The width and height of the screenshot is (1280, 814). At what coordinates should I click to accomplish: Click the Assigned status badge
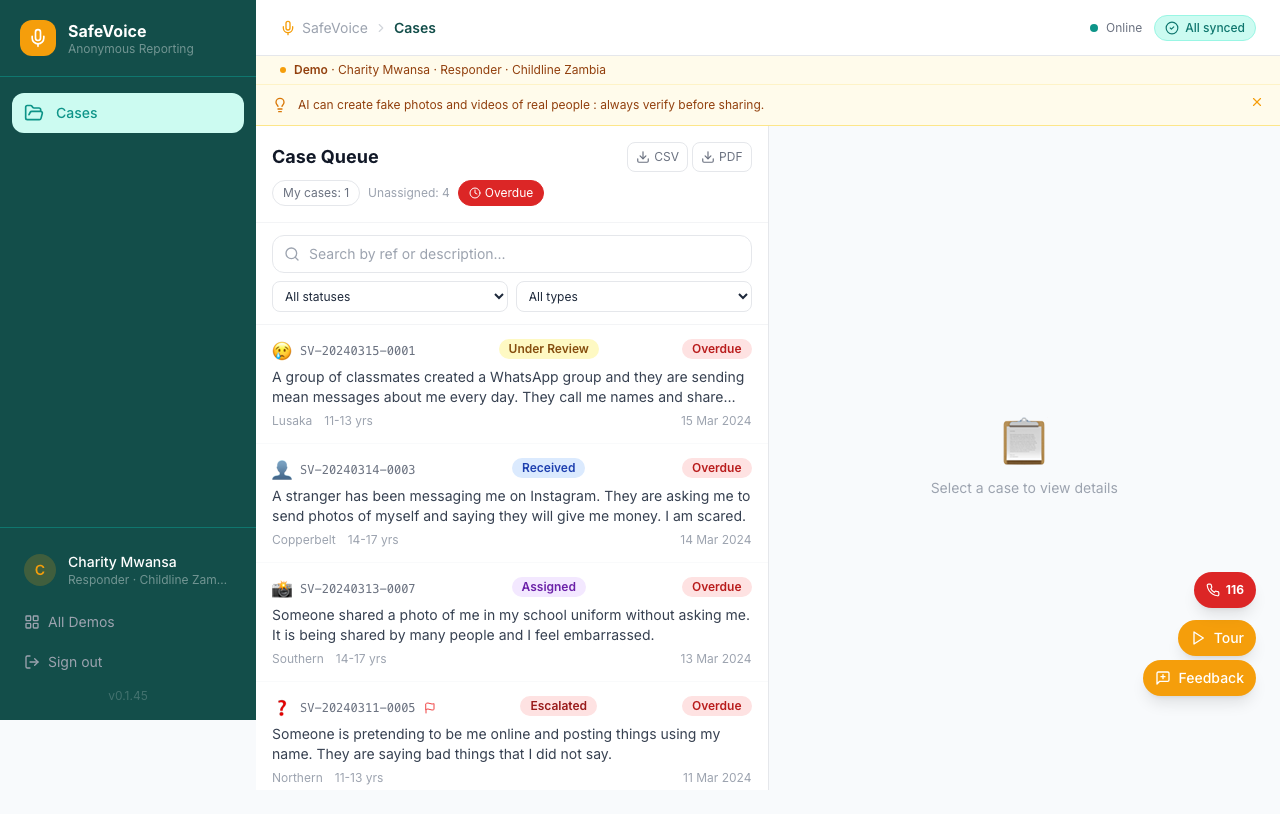tap(548, 587)
